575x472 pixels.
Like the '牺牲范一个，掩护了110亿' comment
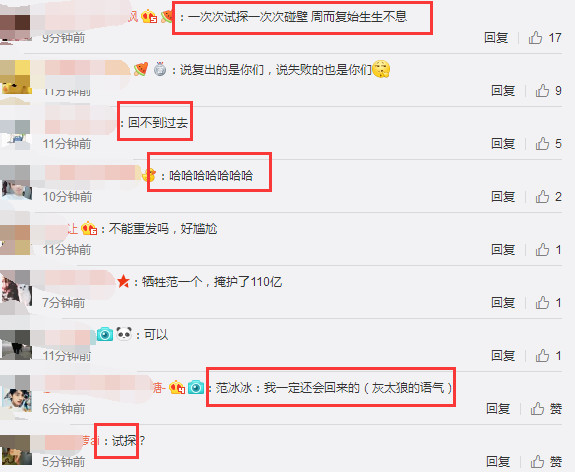tap(542, 303)
